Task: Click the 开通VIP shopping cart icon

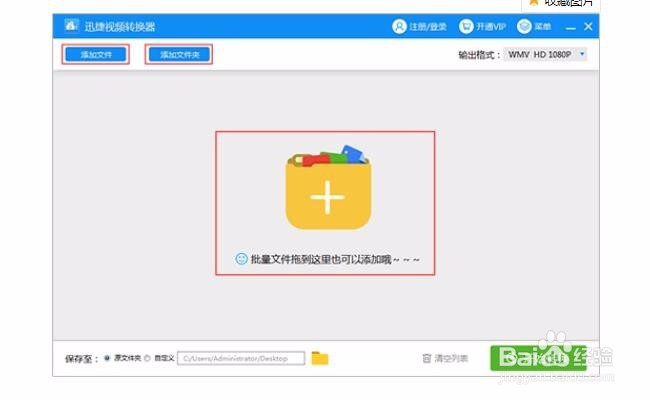Action: [x=466, y=27]
